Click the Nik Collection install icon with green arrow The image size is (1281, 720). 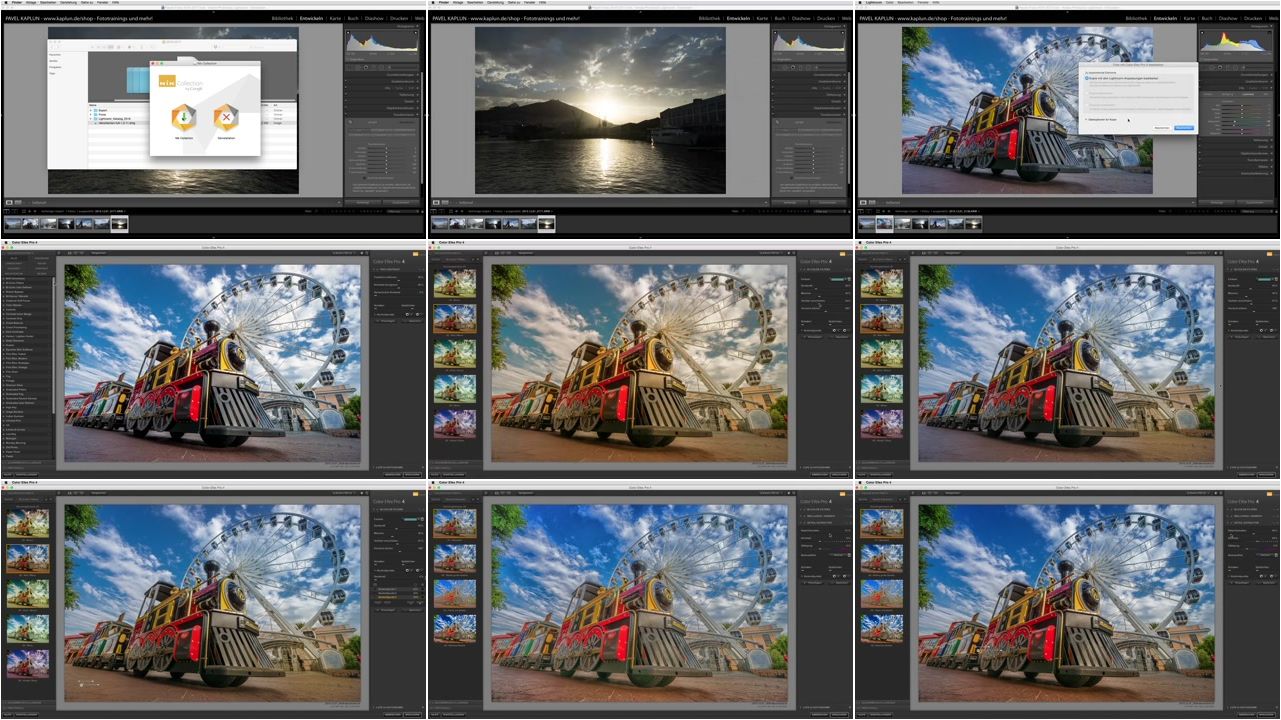pyautogui.click(x=184, y=116)
